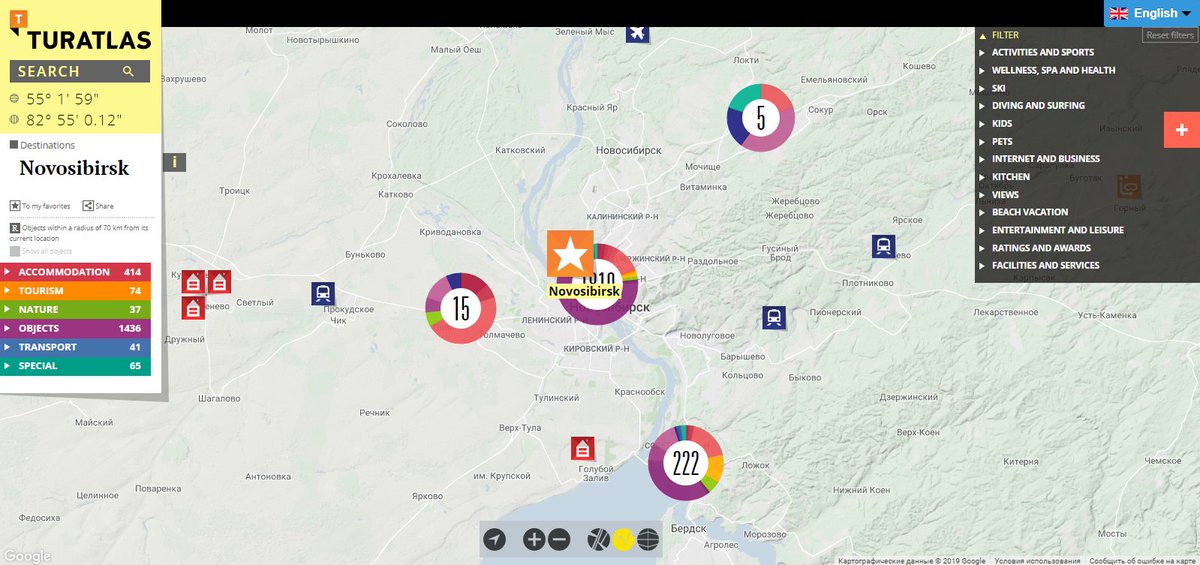Zoom in with the plus button
Image resolution: width=1200 pixels, height=565 pixels.
pyautogui.click(x=534, y=540)
